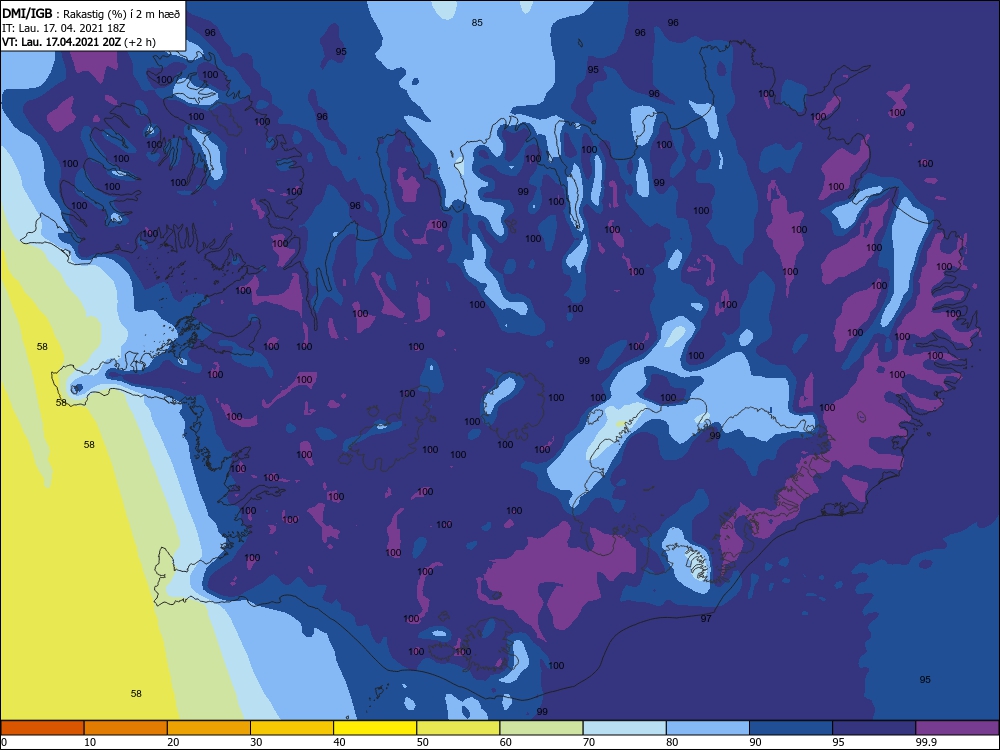Click the dark orange 0-10 legend swatch

pos(42,728)
